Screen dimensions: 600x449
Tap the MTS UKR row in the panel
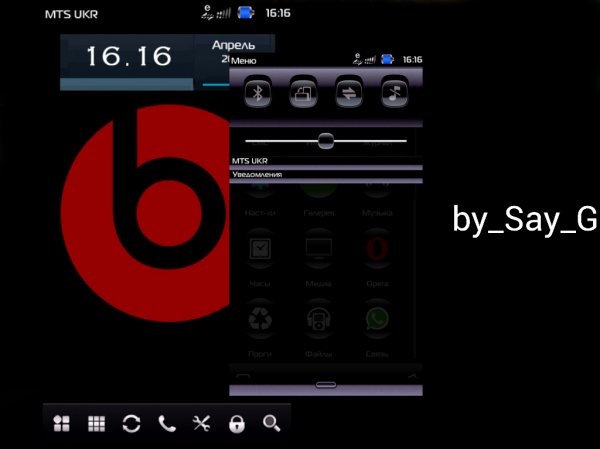(x=326, y=162)
